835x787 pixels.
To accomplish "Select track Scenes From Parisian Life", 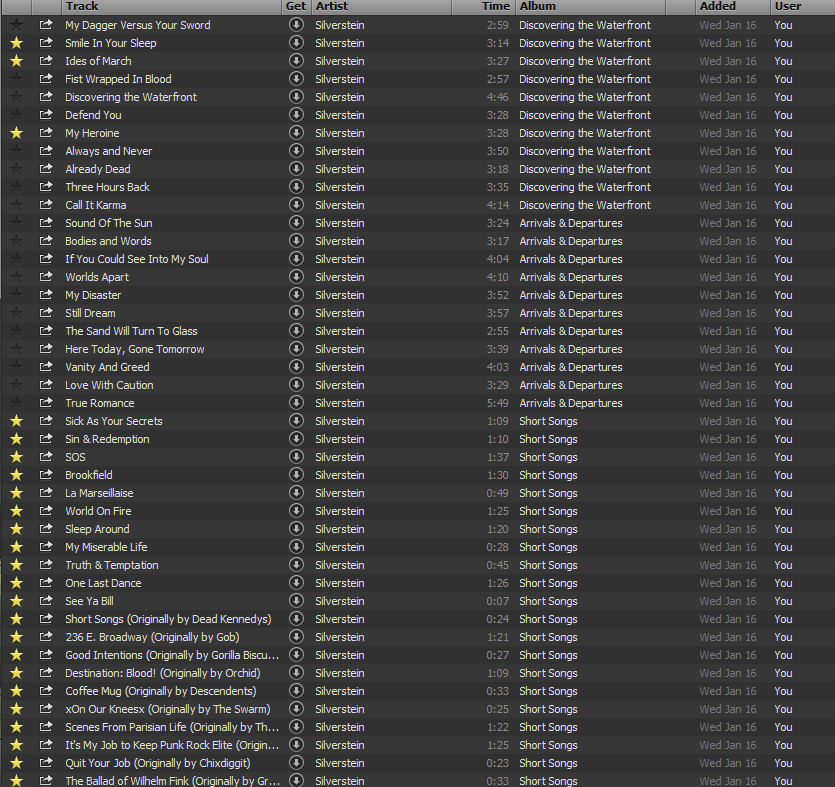I will [172, 727].
